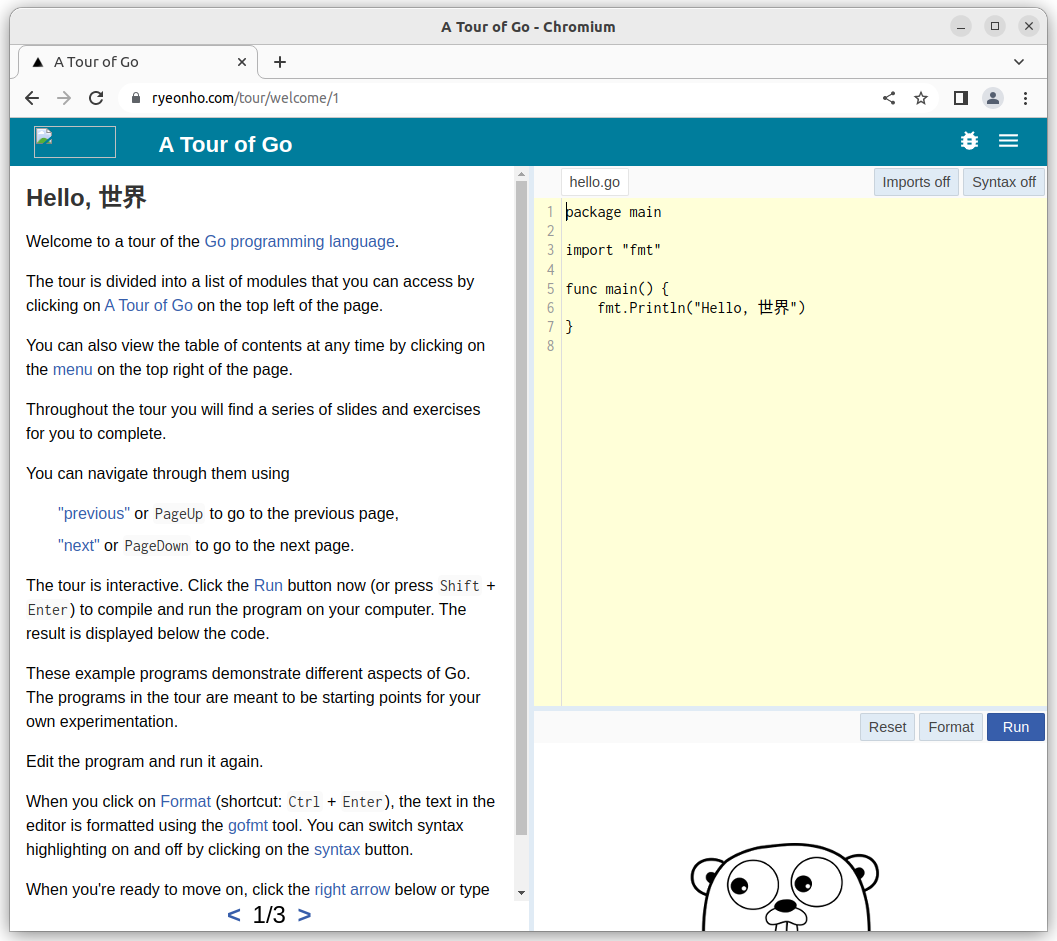Close the A Tour of Go tab
Viewport: 1057px width, 941px height.
coord(242,62)
